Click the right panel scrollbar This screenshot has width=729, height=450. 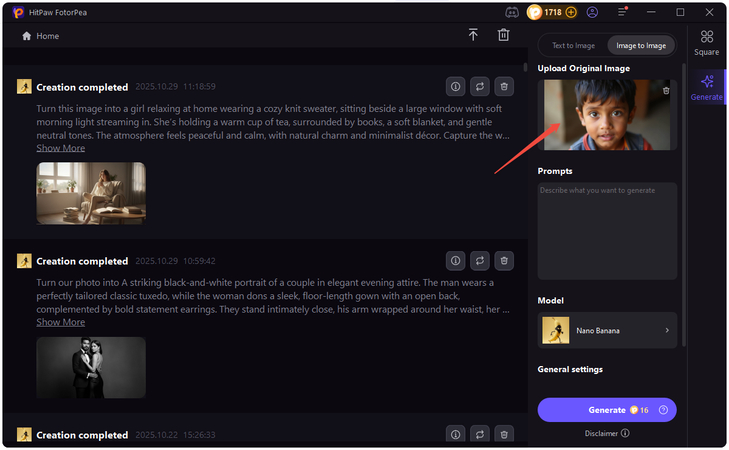(x=684, y=205)
